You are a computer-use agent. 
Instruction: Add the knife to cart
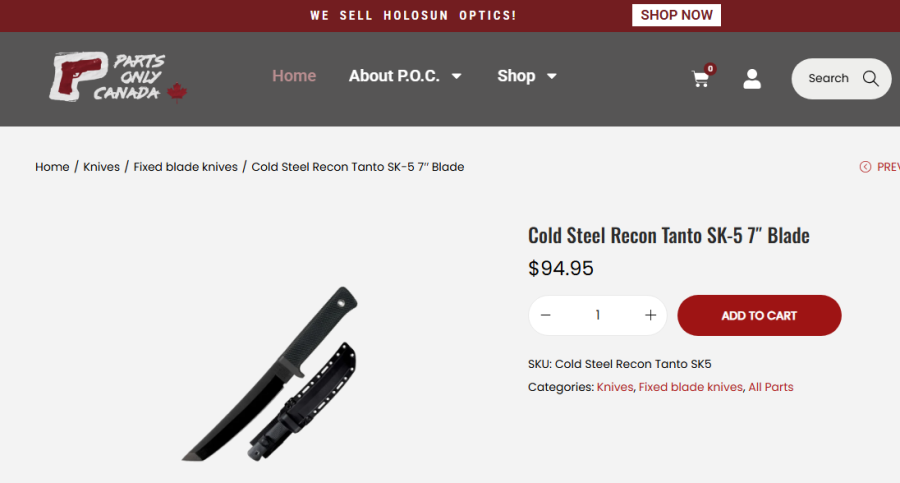click(759, 315)
